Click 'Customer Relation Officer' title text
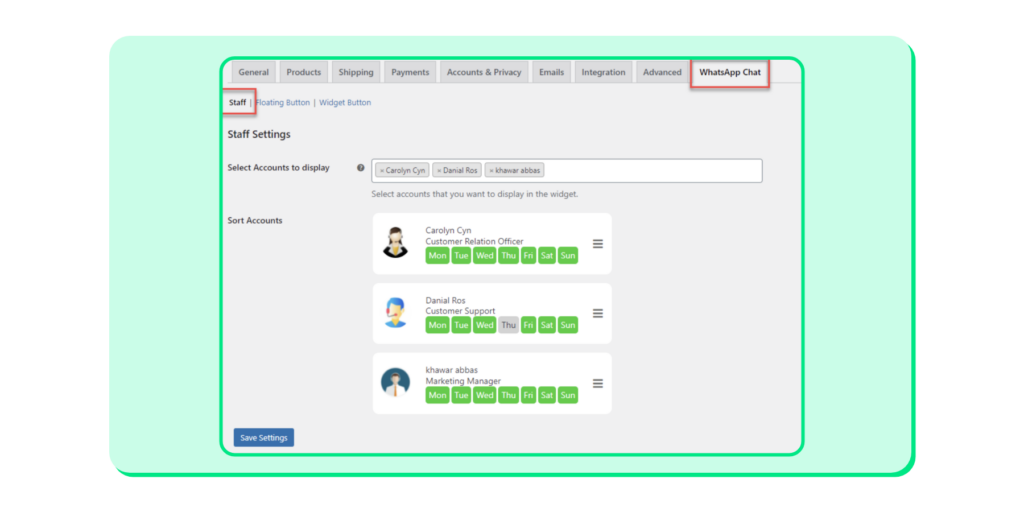 475,241
